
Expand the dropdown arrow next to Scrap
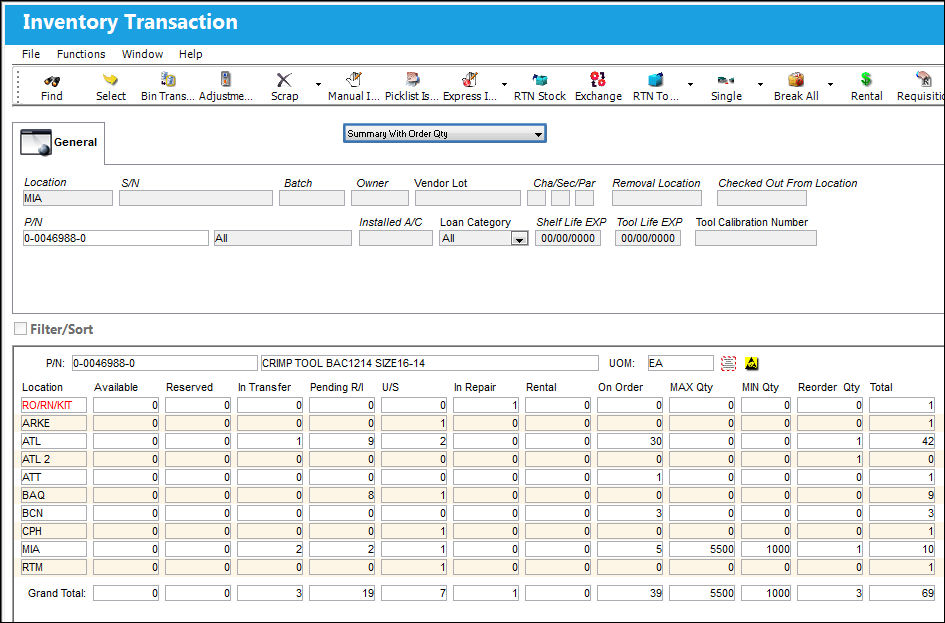pyautogui.click(x=318, y=84)
